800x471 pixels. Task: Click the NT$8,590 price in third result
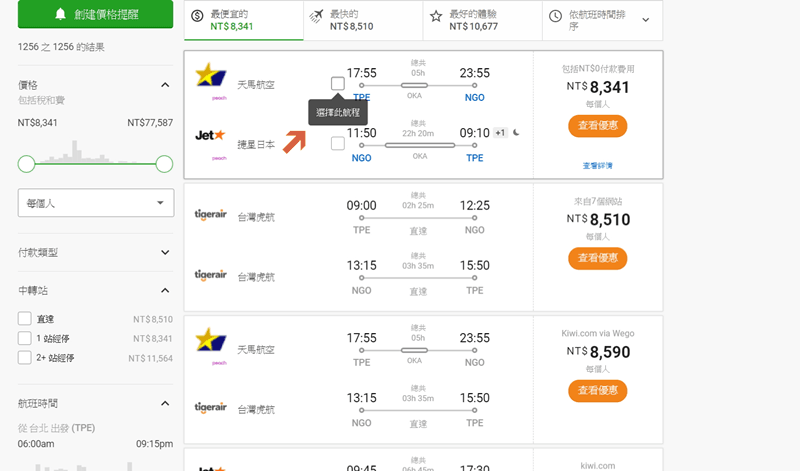coord(598,352)
